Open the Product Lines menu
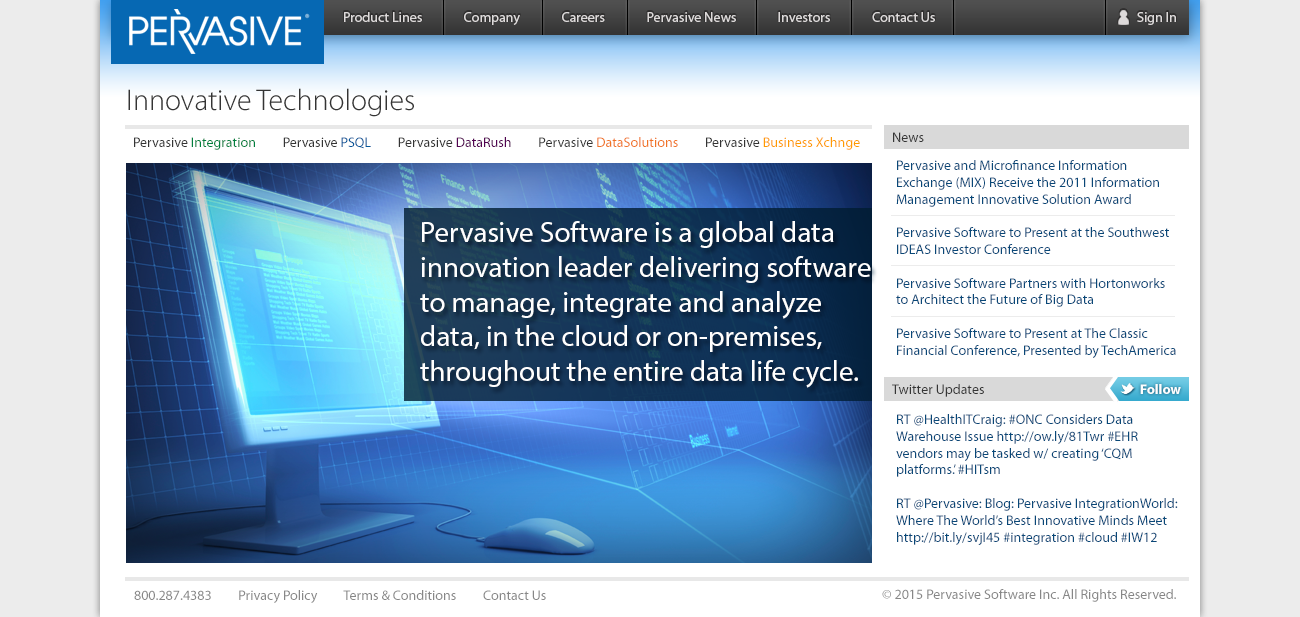Image resolution: width=1300 pixels, height=617 pixels. tap(383, 17)
